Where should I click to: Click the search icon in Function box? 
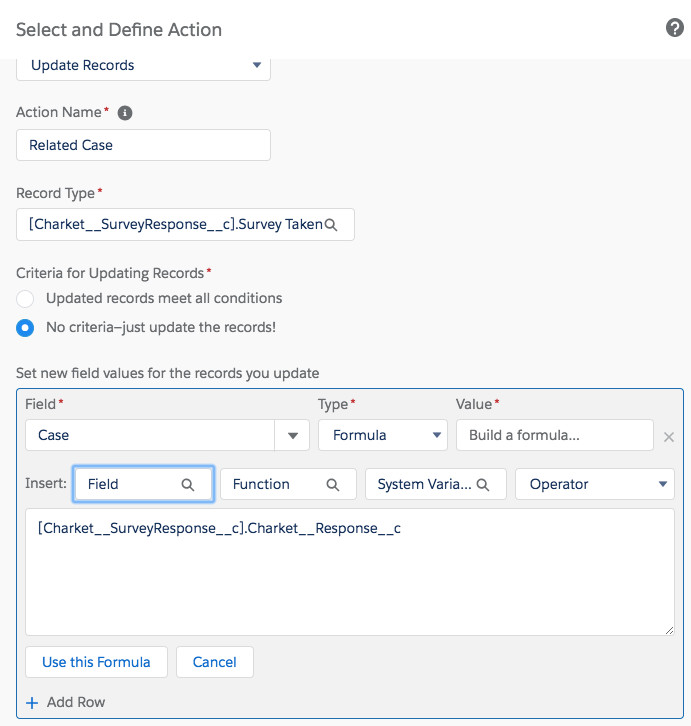333,484
